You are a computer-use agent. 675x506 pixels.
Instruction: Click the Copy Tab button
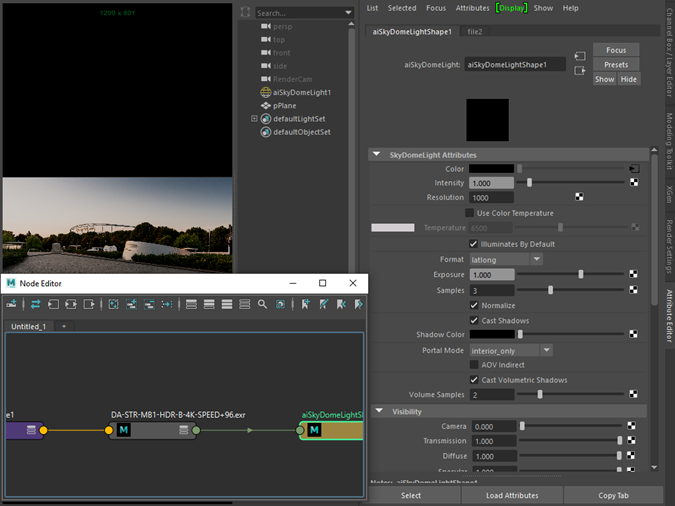click(613, 496)
